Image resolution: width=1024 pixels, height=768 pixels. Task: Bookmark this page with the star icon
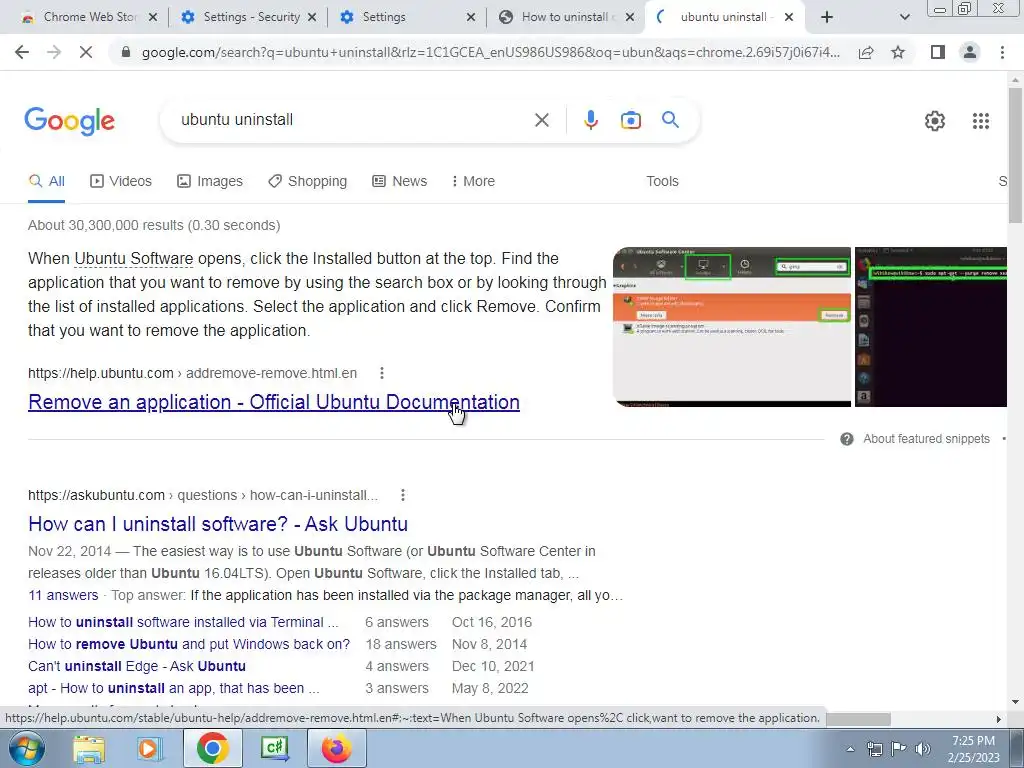tap(898, 52)
